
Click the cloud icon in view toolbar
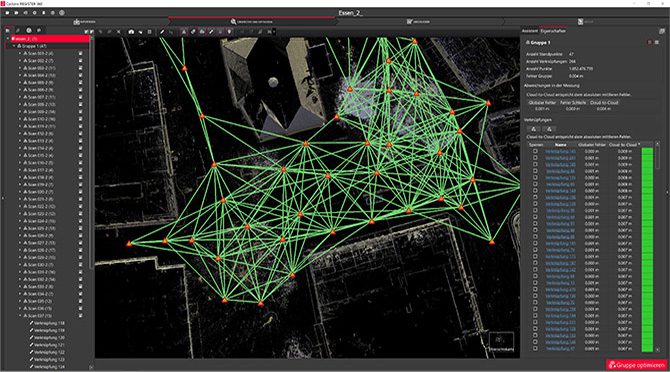202,32
